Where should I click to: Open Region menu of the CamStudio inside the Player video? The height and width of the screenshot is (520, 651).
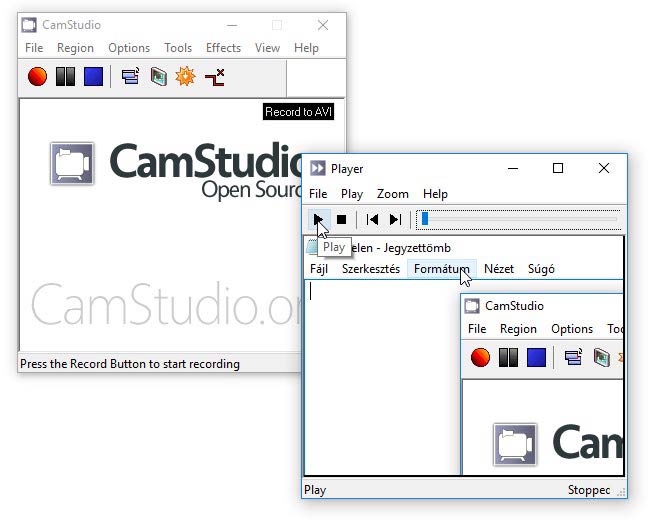(518, 329)
